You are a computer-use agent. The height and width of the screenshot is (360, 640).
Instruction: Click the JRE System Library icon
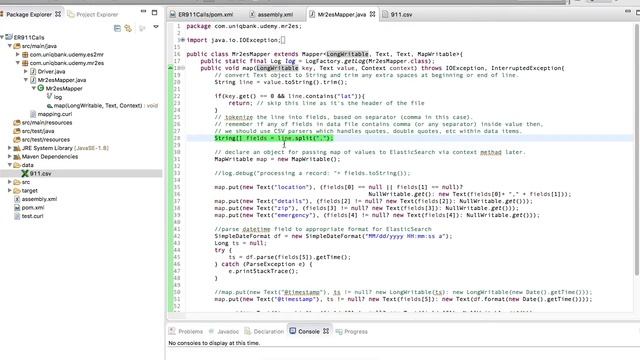pos(17,148)
